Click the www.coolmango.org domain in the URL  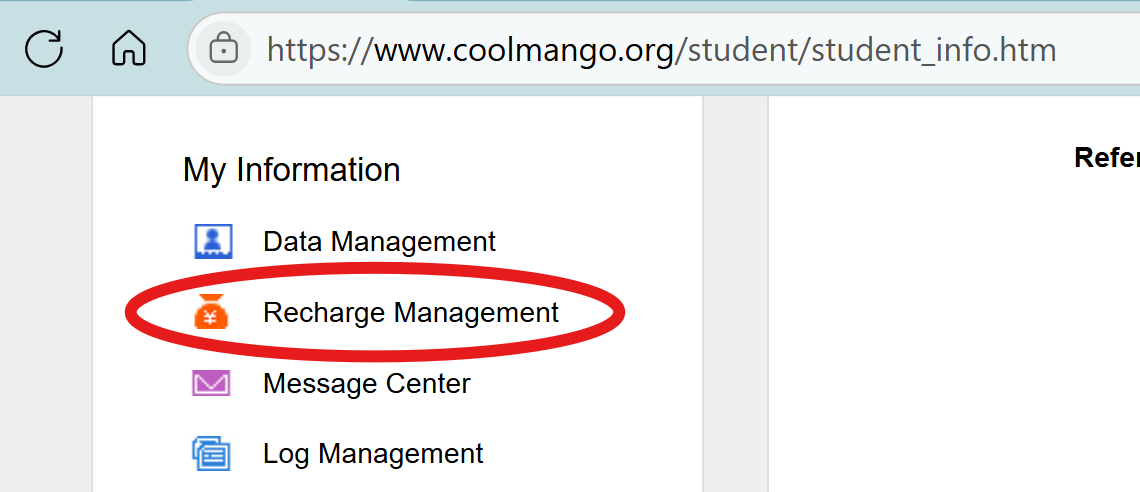click(x=523, y=50)
